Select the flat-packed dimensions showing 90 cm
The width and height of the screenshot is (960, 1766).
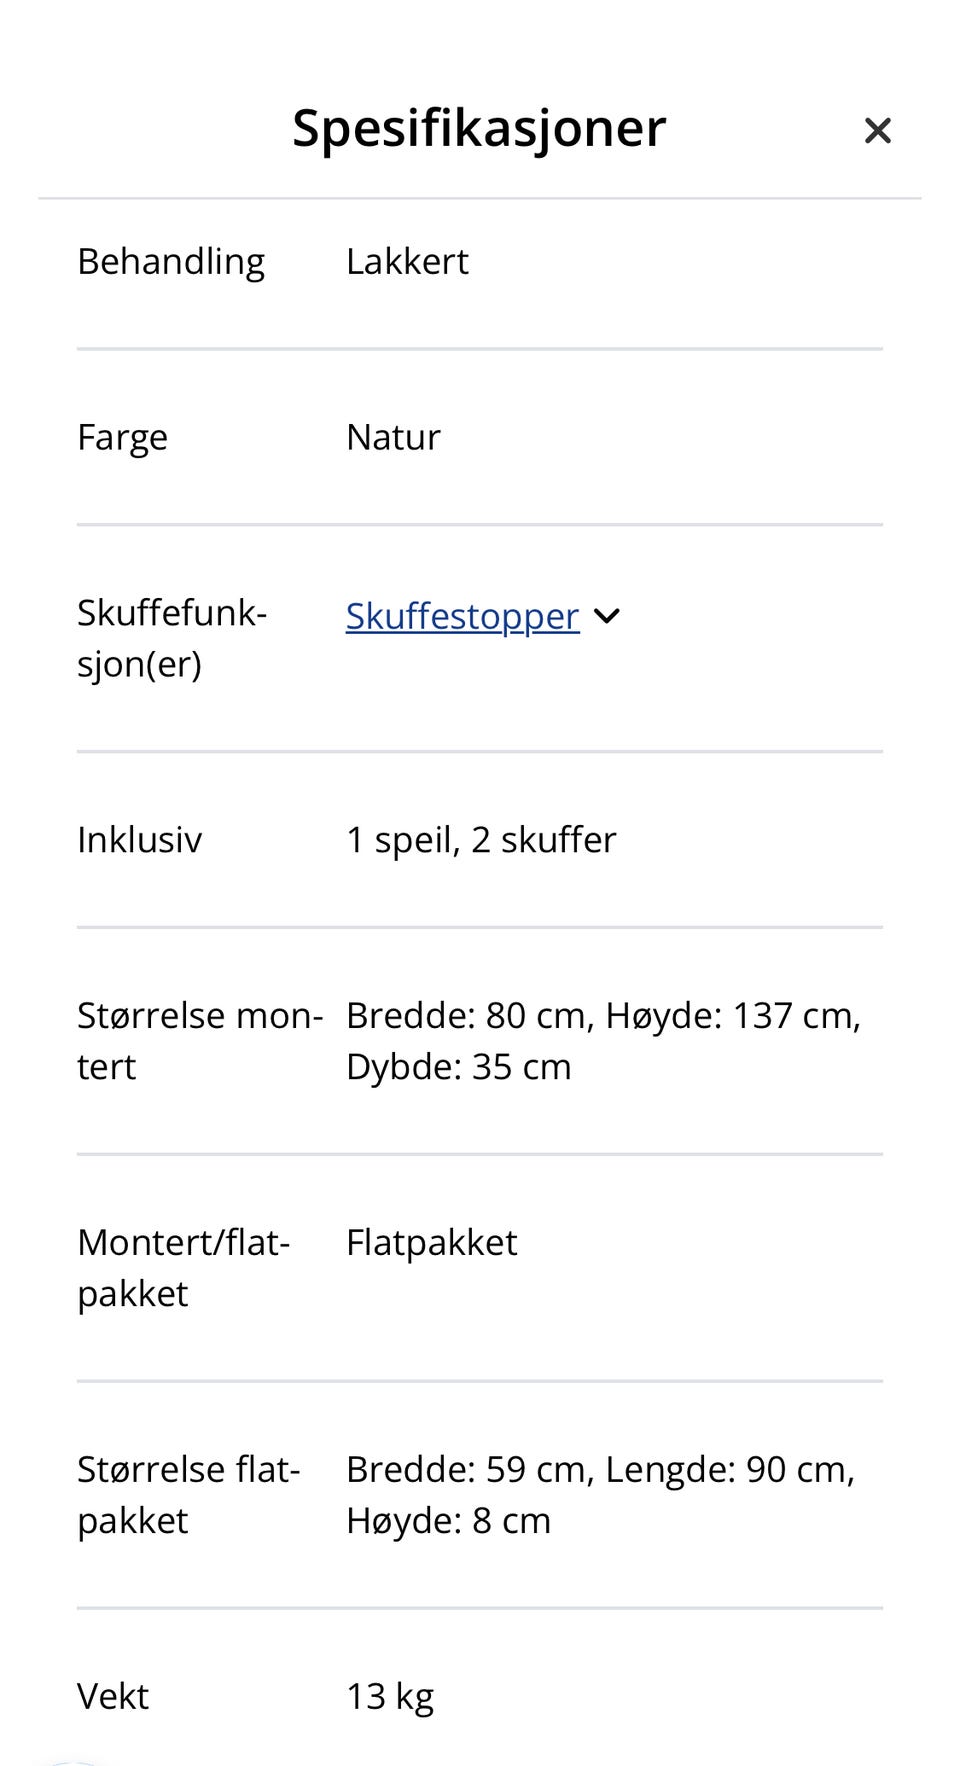pyautogui.click(x=600, y=1494)
